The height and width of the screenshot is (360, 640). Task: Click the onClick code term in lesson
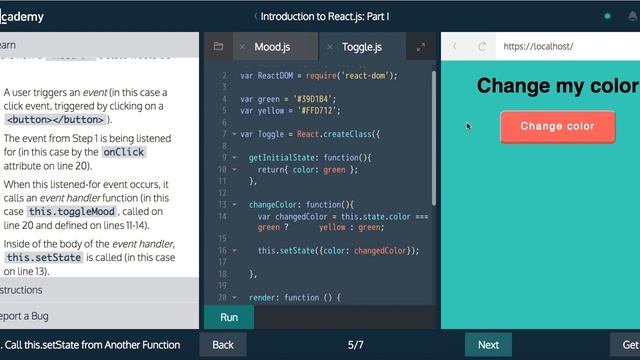[x=124, y=152]
